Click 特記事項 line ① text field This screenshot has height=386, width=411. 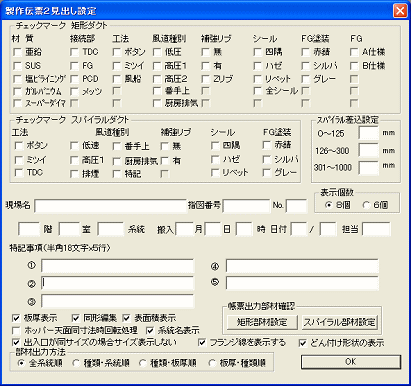(x=117, y=266)
